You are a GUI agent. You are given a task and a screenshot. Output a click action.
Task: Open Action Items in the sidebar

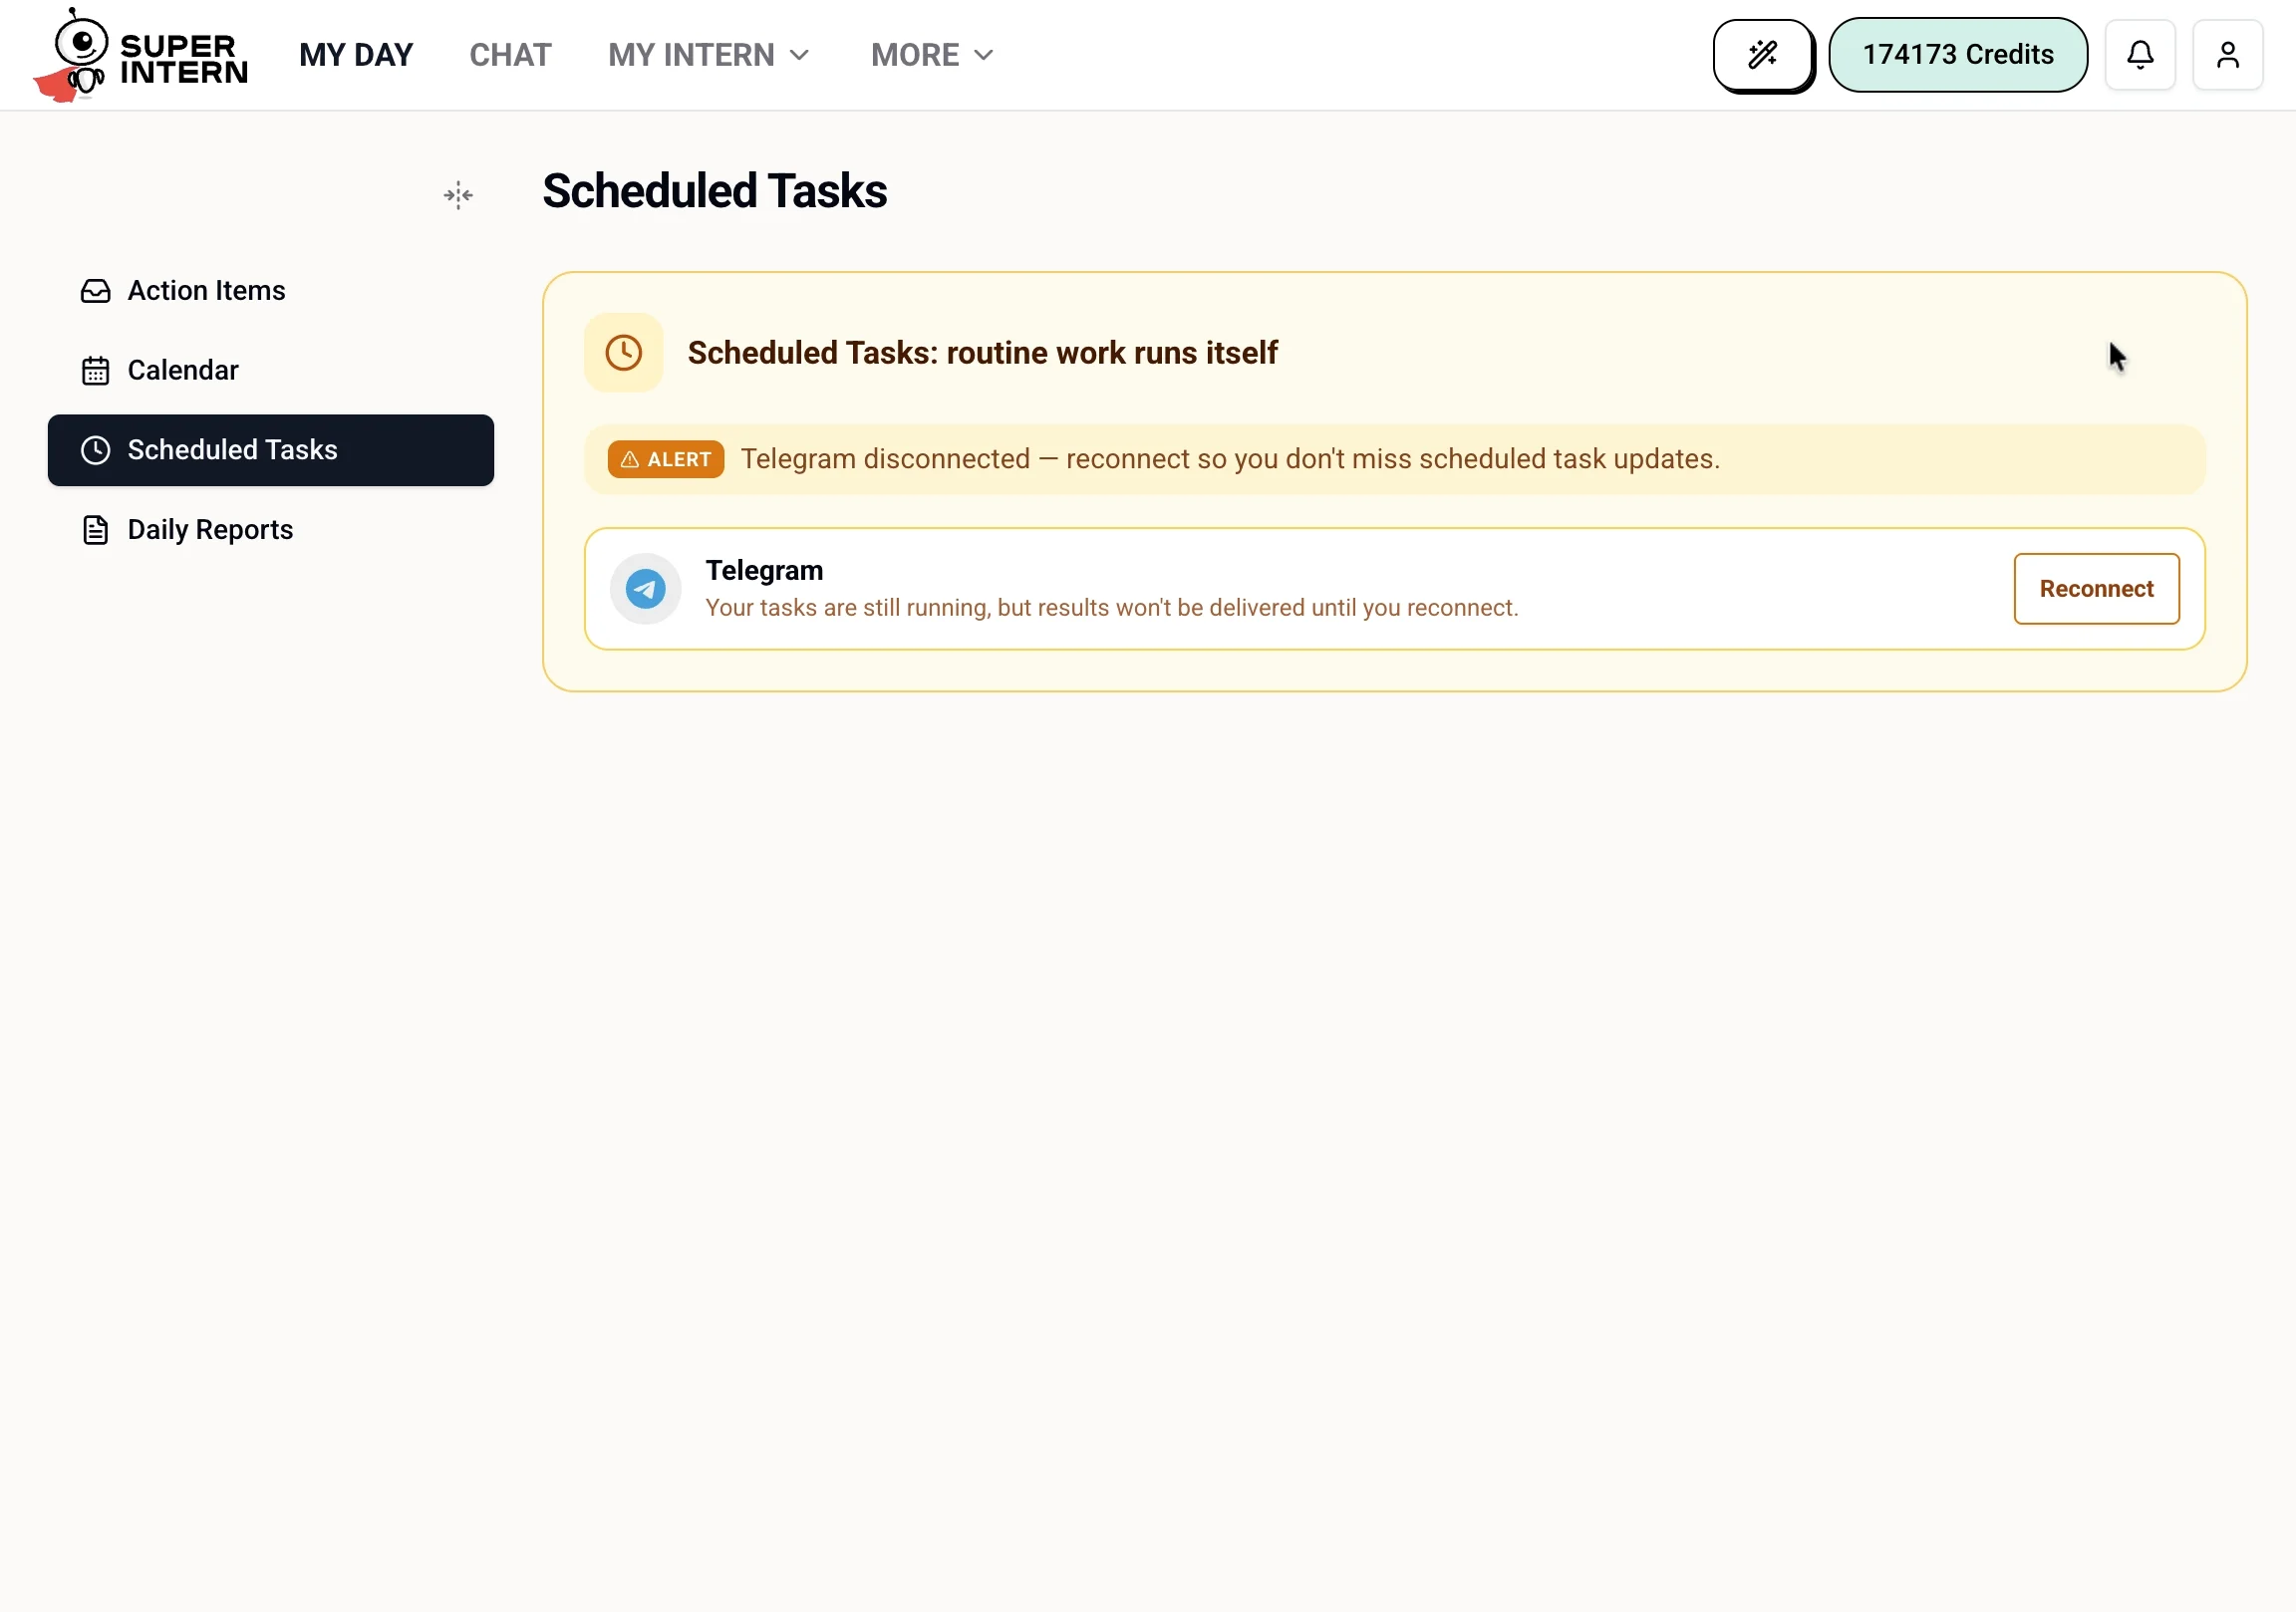(271, 291)
